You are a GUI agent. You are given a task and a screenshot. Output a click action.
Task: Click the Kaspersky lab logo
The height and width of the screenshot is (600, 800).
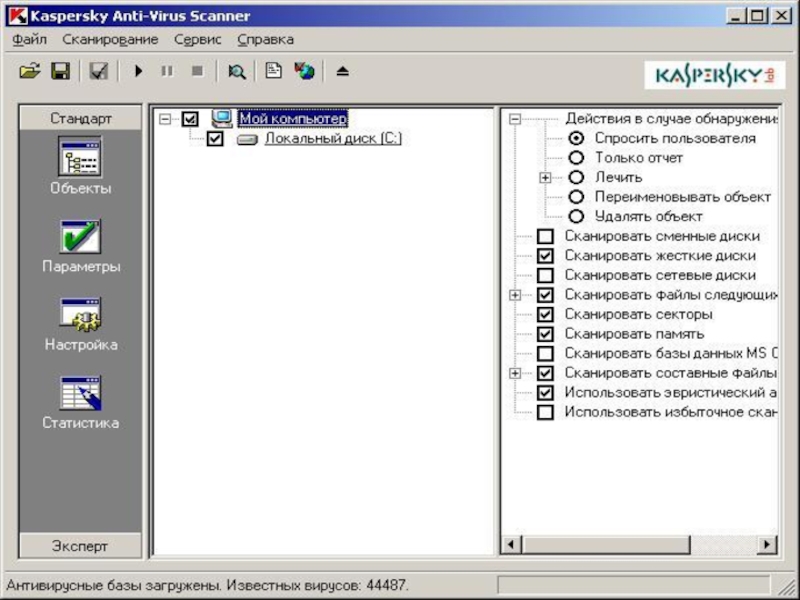pos(715,76)
